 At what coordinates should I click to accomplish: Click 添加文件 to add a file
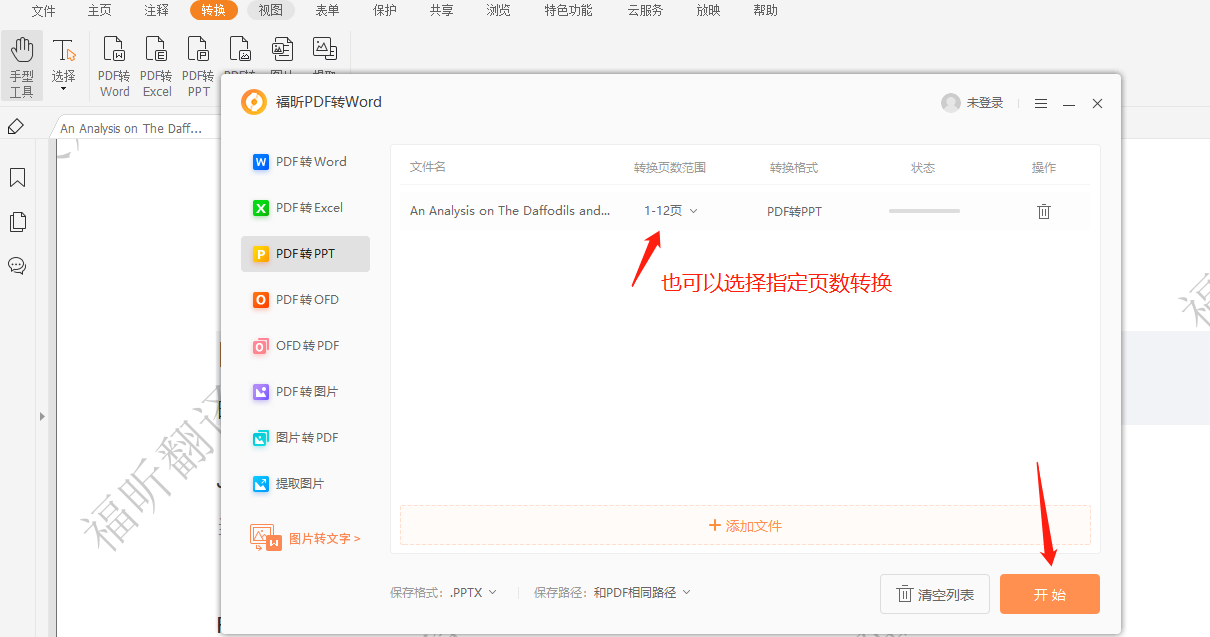745,525
